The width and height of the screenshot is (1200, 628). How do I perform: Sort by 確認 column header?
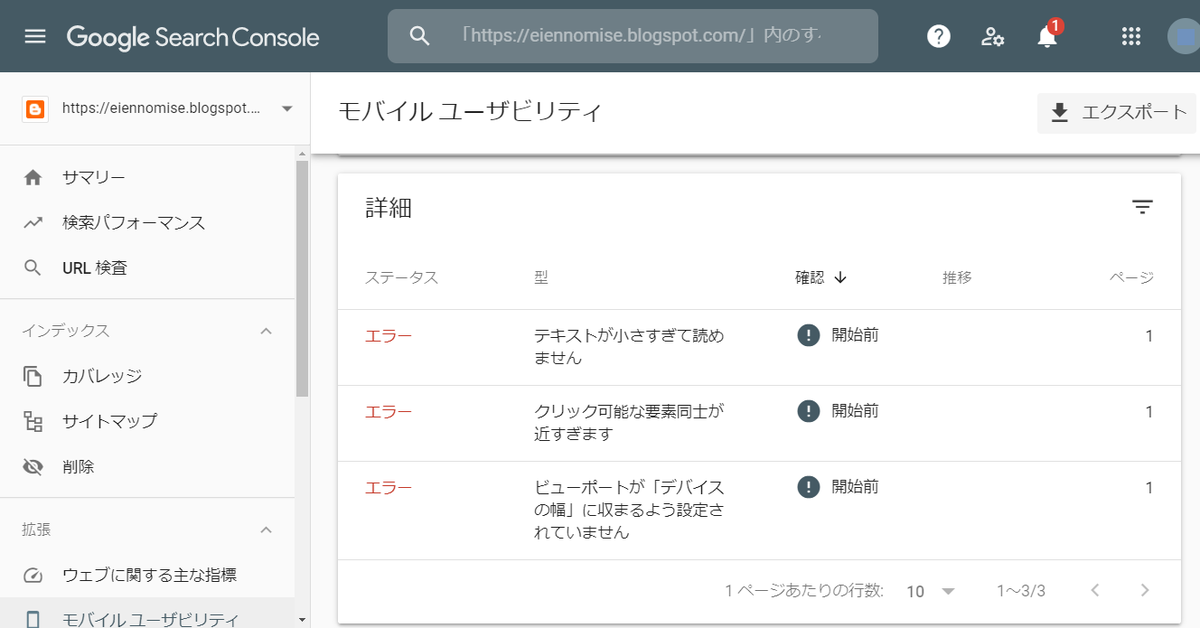pos(810,277)
